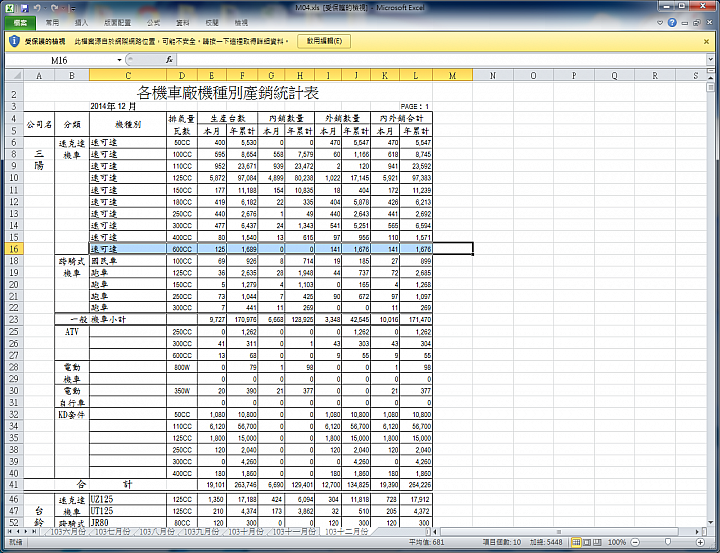720x553 pixels.
Task: Open the Customize Quick Access Toolbar arrow
Action: (73, 8)
